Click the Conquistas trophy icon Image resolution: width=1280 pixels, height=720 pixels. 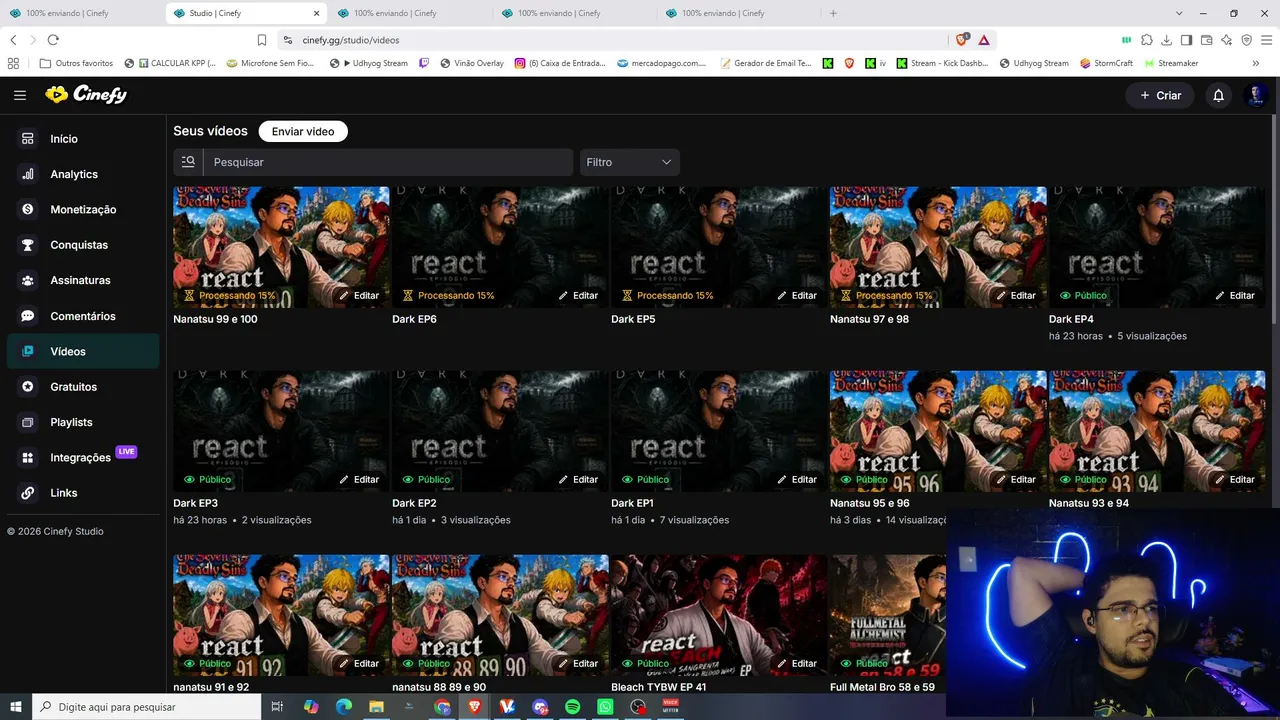[28, 245]
